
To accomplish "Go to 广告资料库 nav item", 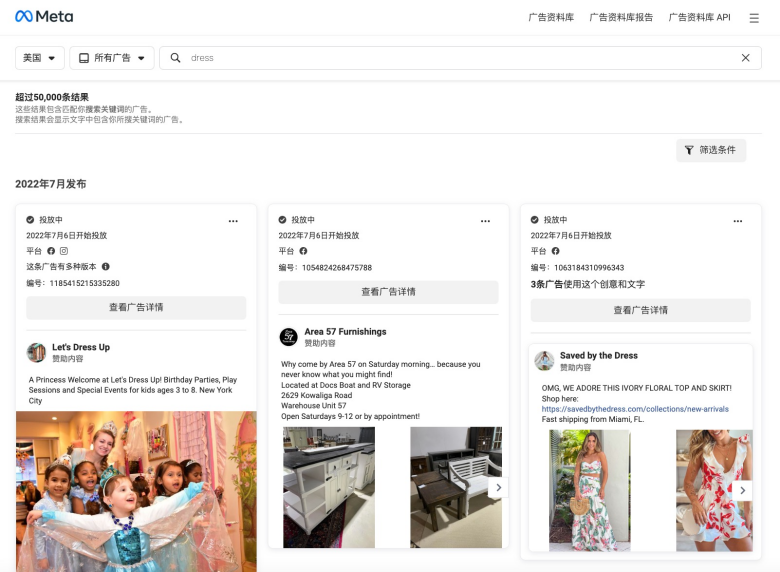I will pyautogui.click(x=551, y=17).
